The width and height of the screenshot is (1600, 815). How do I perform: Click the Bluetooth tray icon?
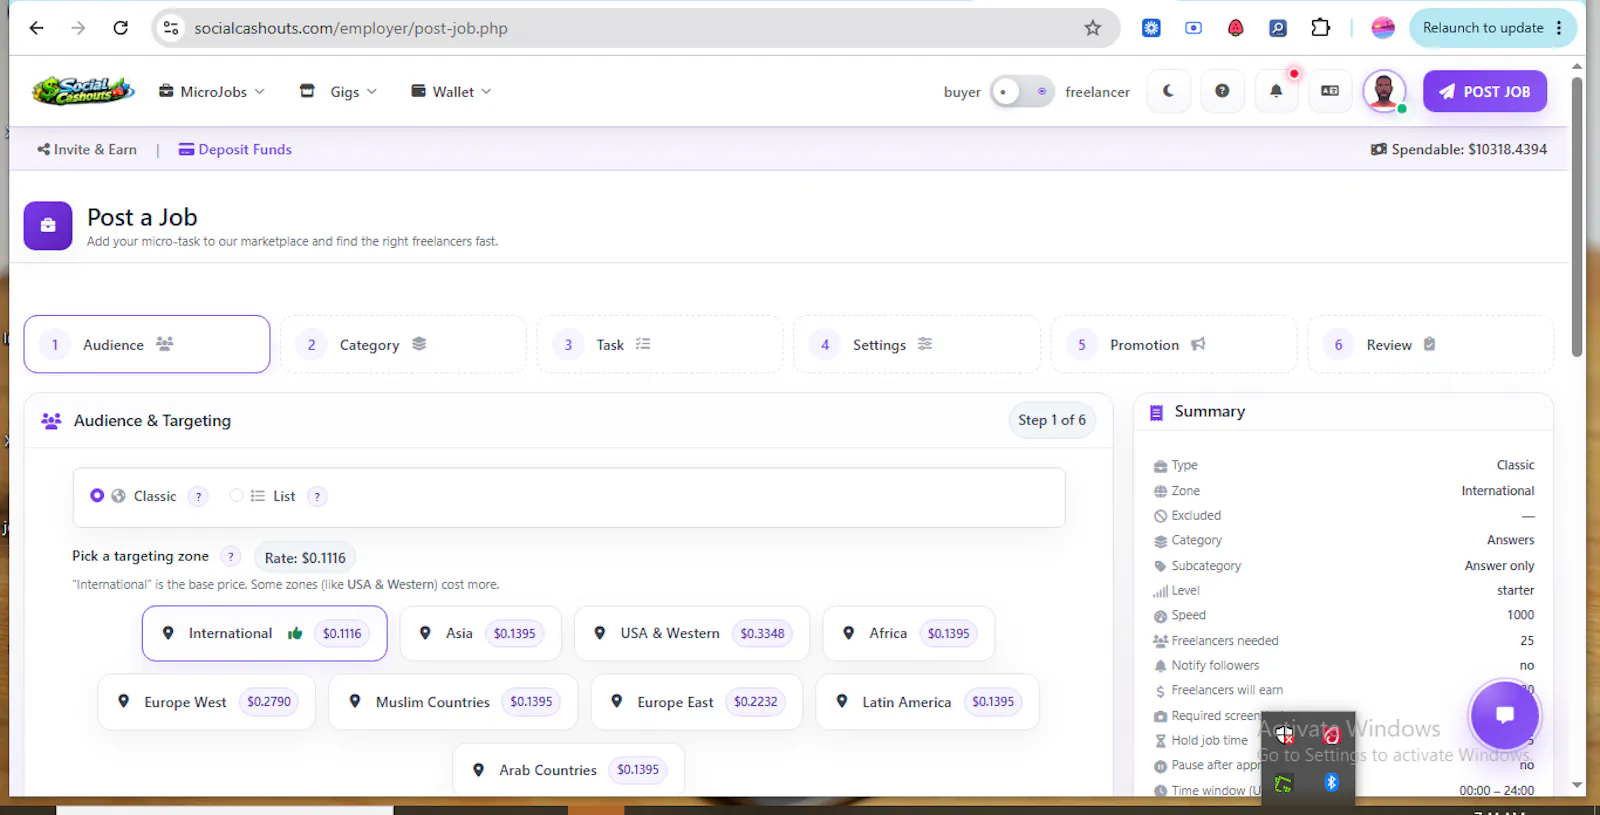coord(1331,782)
